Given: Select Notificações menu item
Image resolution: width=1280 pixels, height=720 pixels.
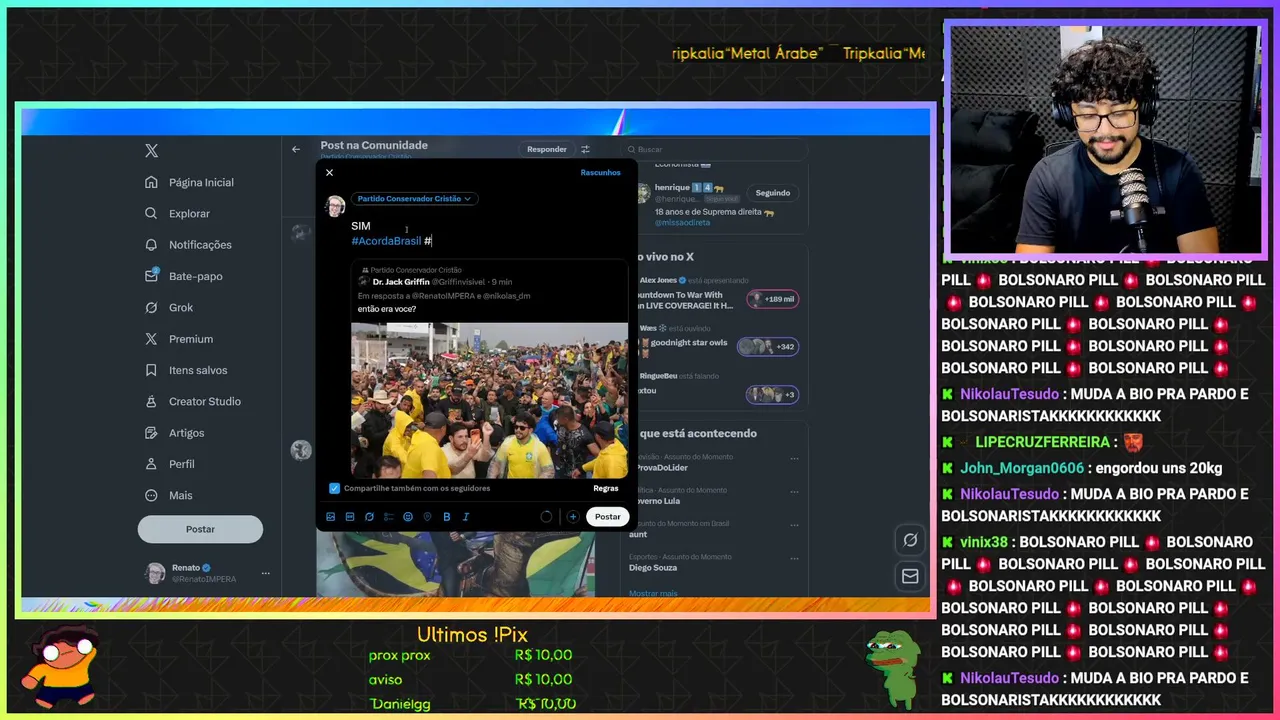Looking at the screenshot, I should pyautogui.click(x=200, y=244).
